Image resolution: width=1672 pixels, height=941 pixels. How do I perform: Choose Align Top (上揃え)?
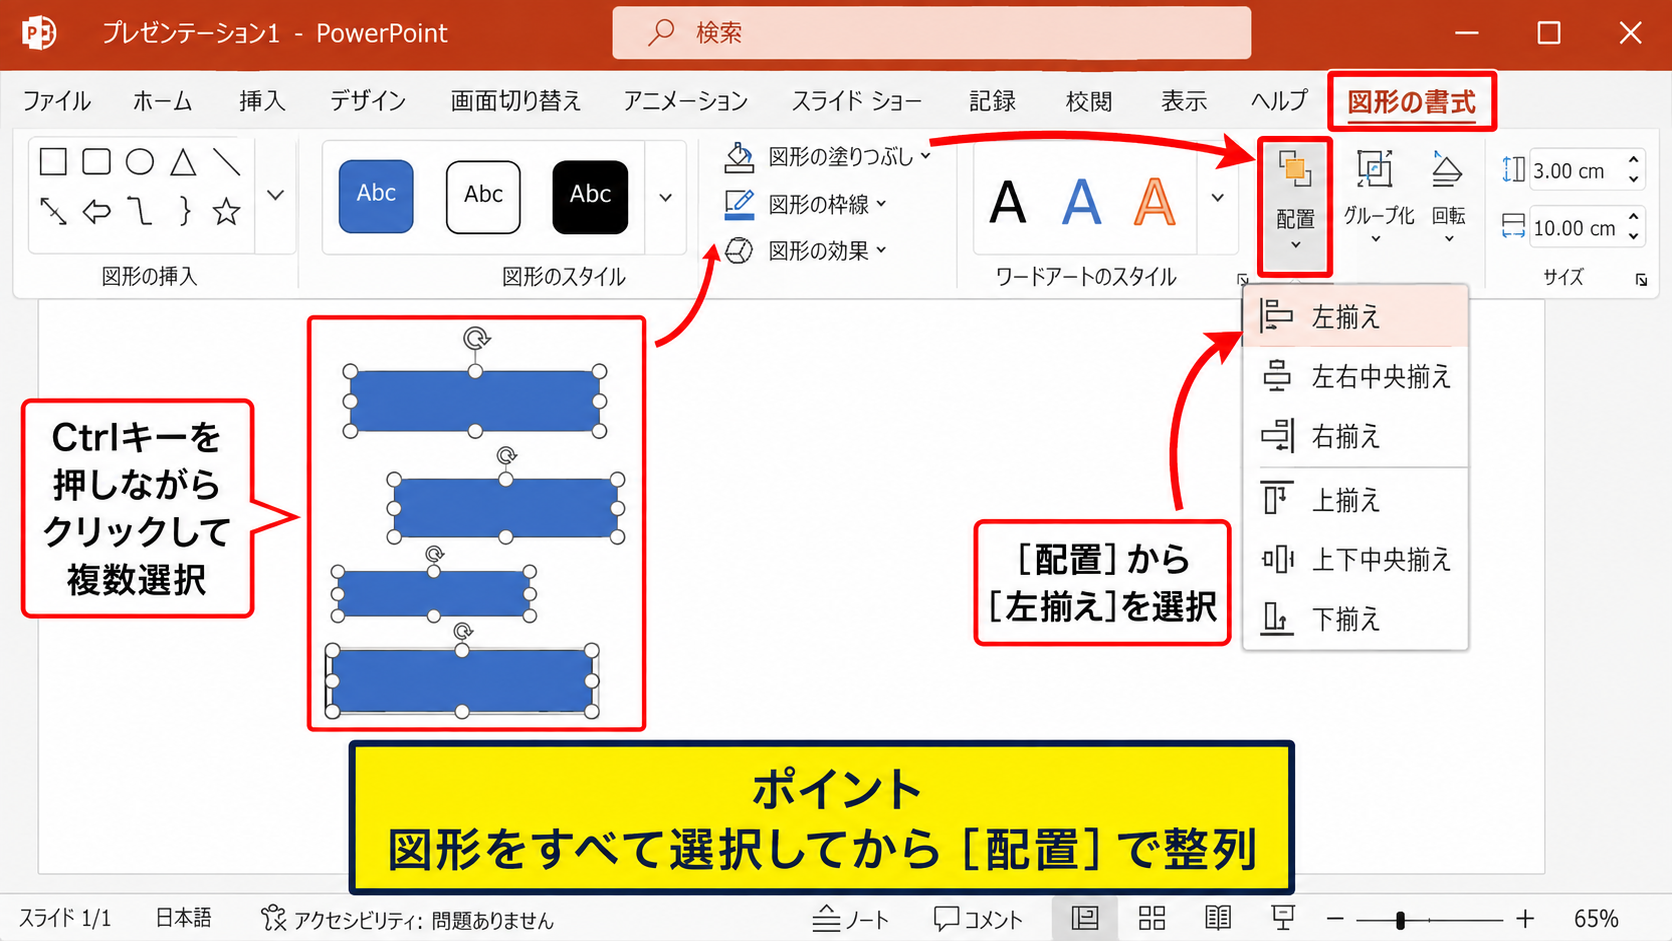1356,500
